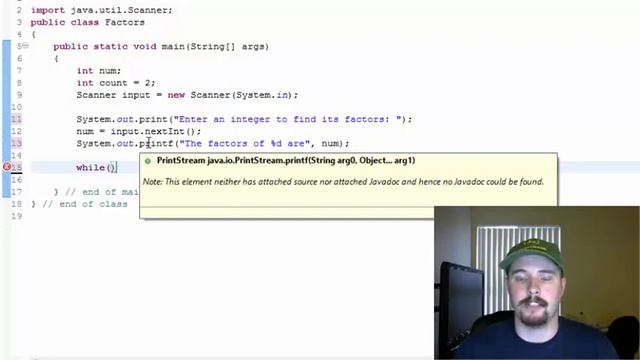This screenshot has height=360, width=640.
Task: Click 'Scanner input = new Scanner(System.in);' line
Action: 187,95
